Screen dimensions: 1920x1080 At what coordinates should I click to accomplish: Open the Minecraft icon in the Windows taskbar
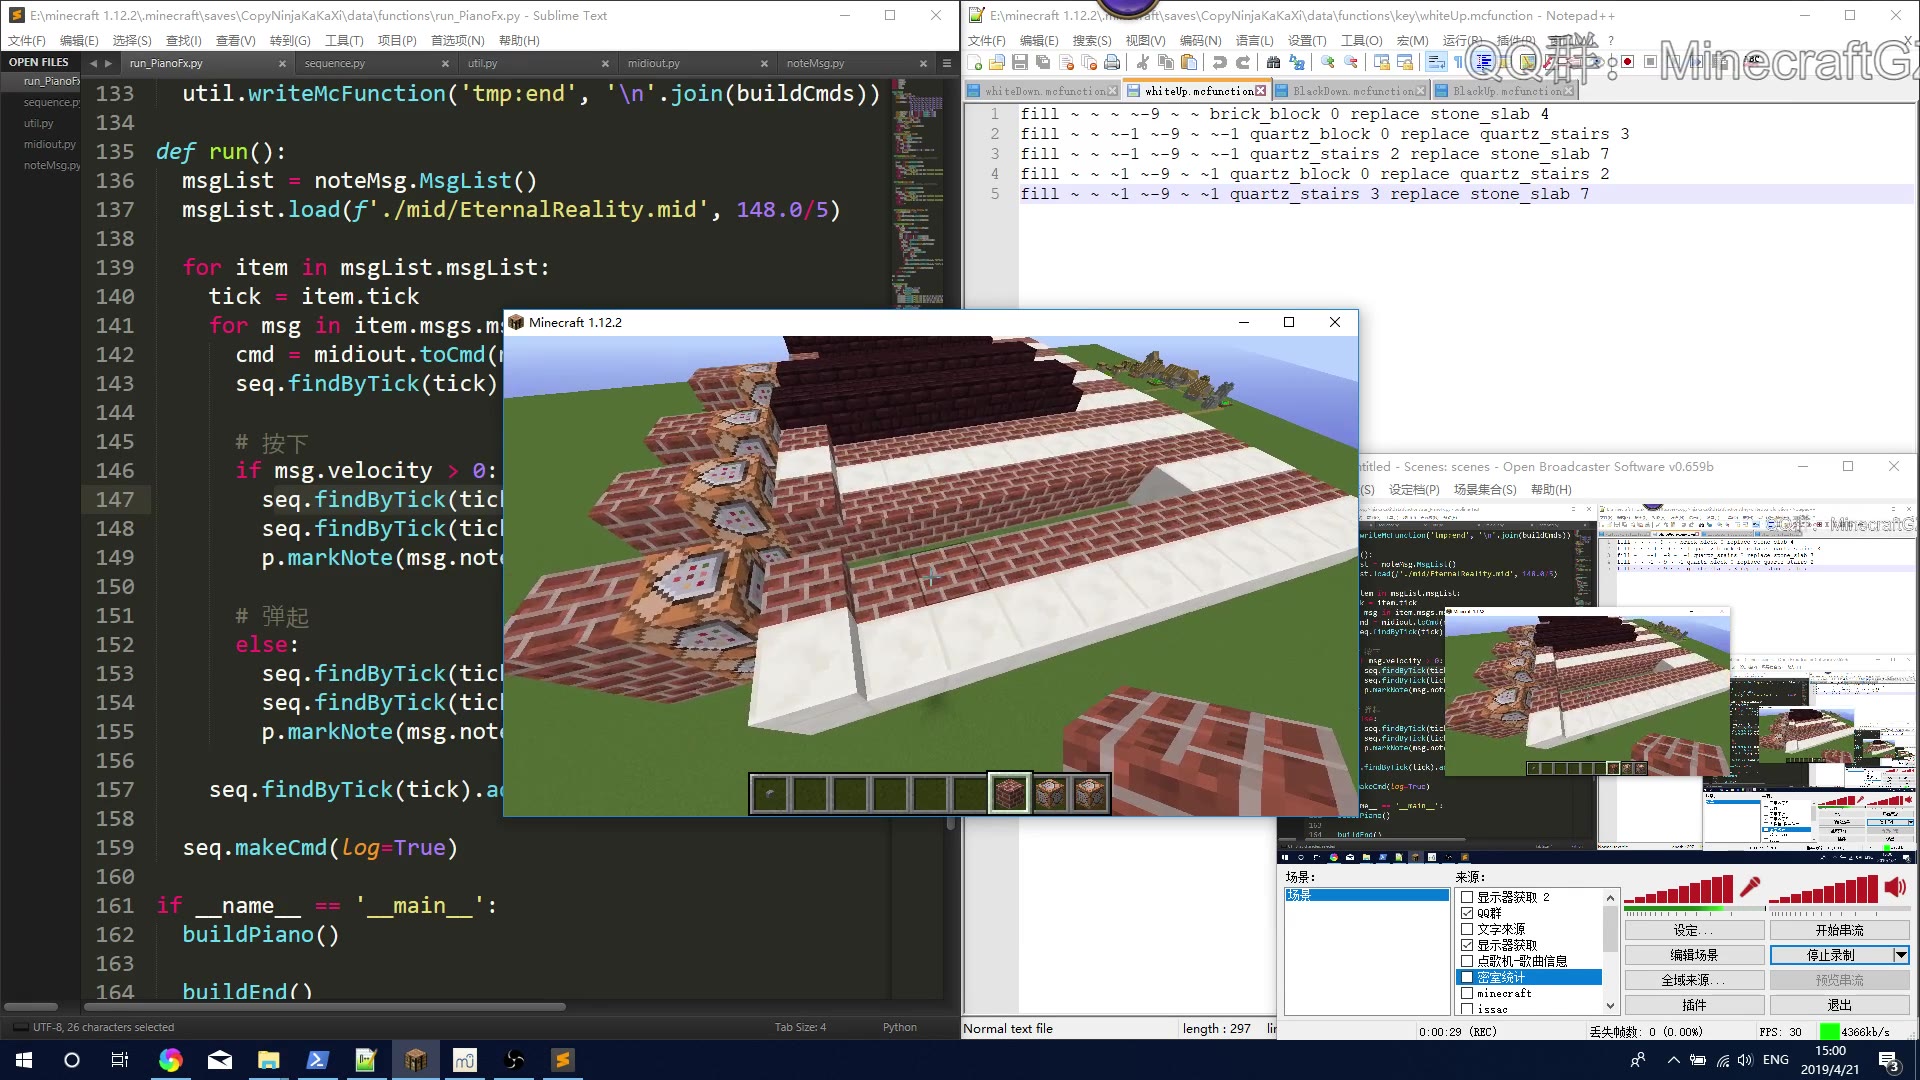pyautogui.click(x=416, y=1060)
